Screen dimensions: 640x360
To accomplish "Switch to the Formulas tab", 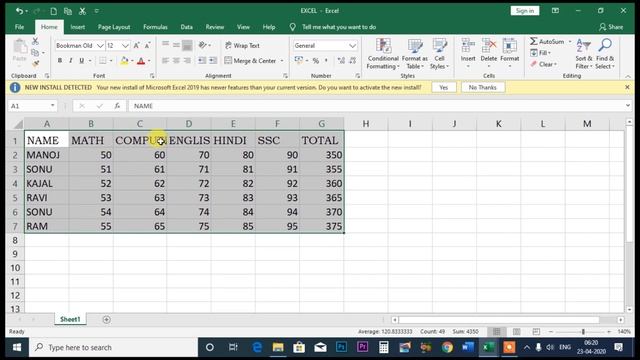I will tap(155, 27).
